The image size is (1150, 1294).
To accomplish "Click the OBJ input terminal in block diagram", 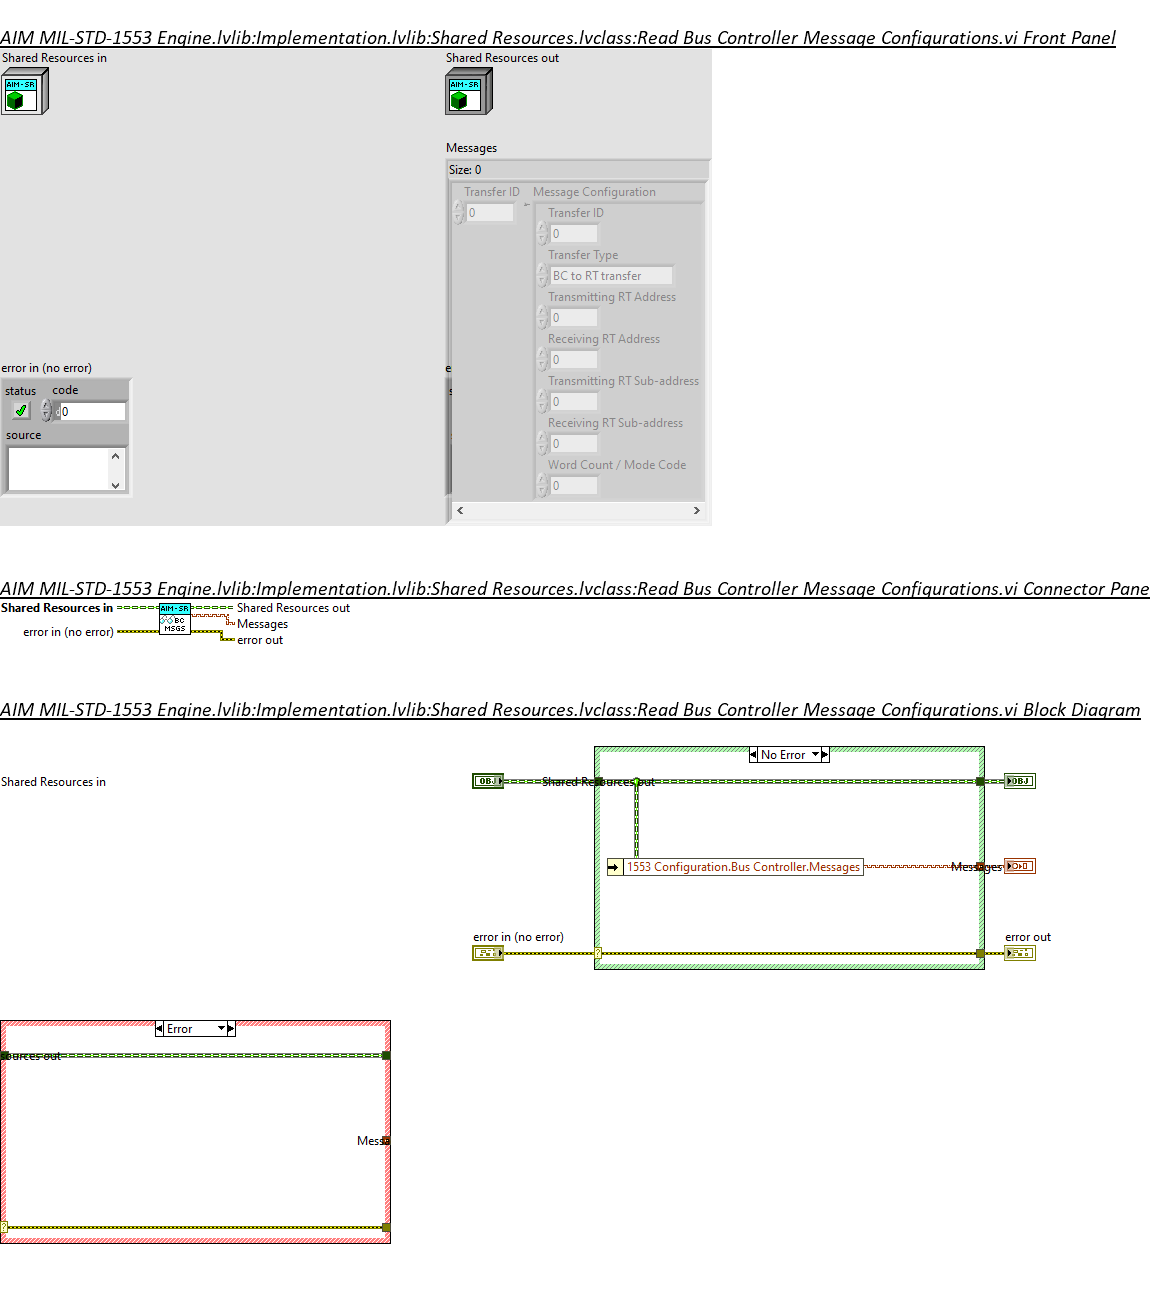I will point(488,781).
